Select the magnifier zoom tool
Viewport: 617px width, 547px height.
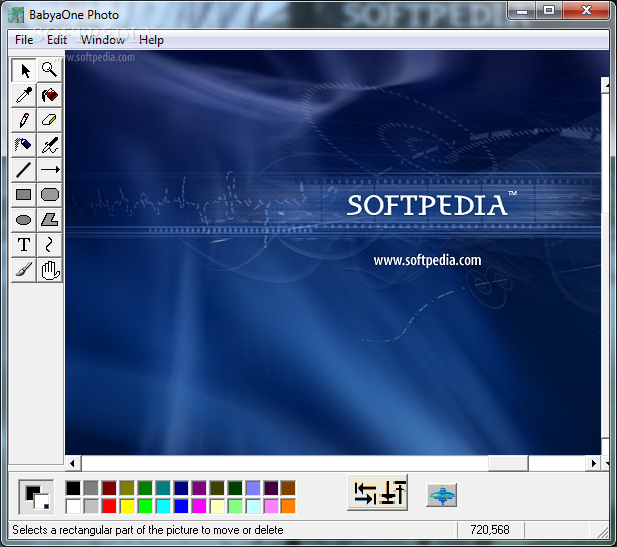point(49,70)
